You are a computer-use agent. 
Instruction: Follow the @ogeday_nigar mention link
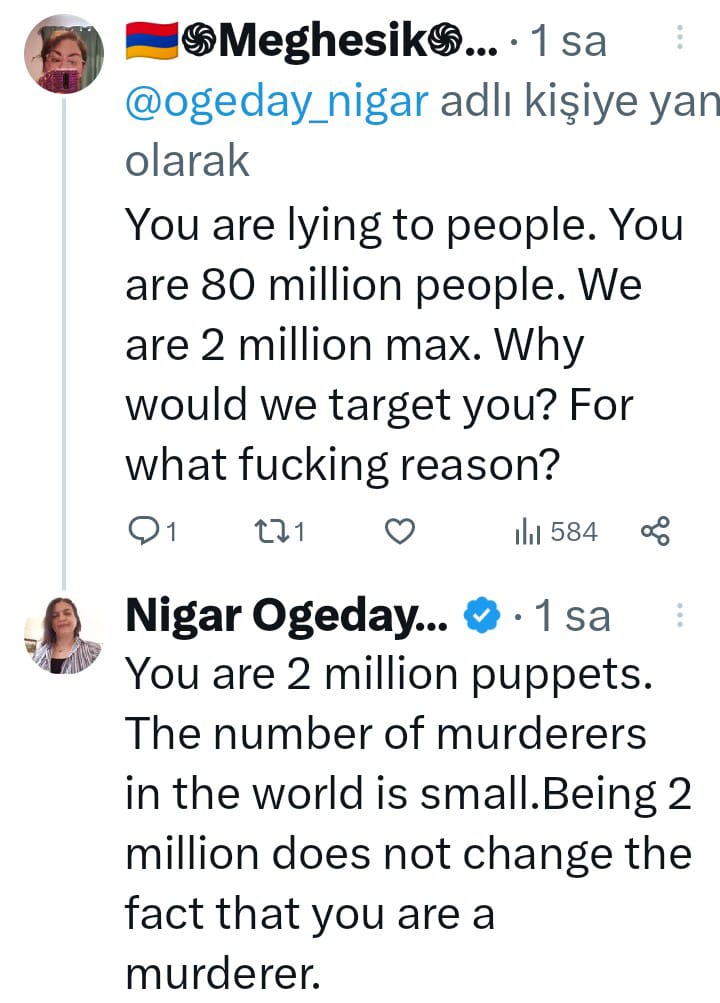click(x=273, y=100)
